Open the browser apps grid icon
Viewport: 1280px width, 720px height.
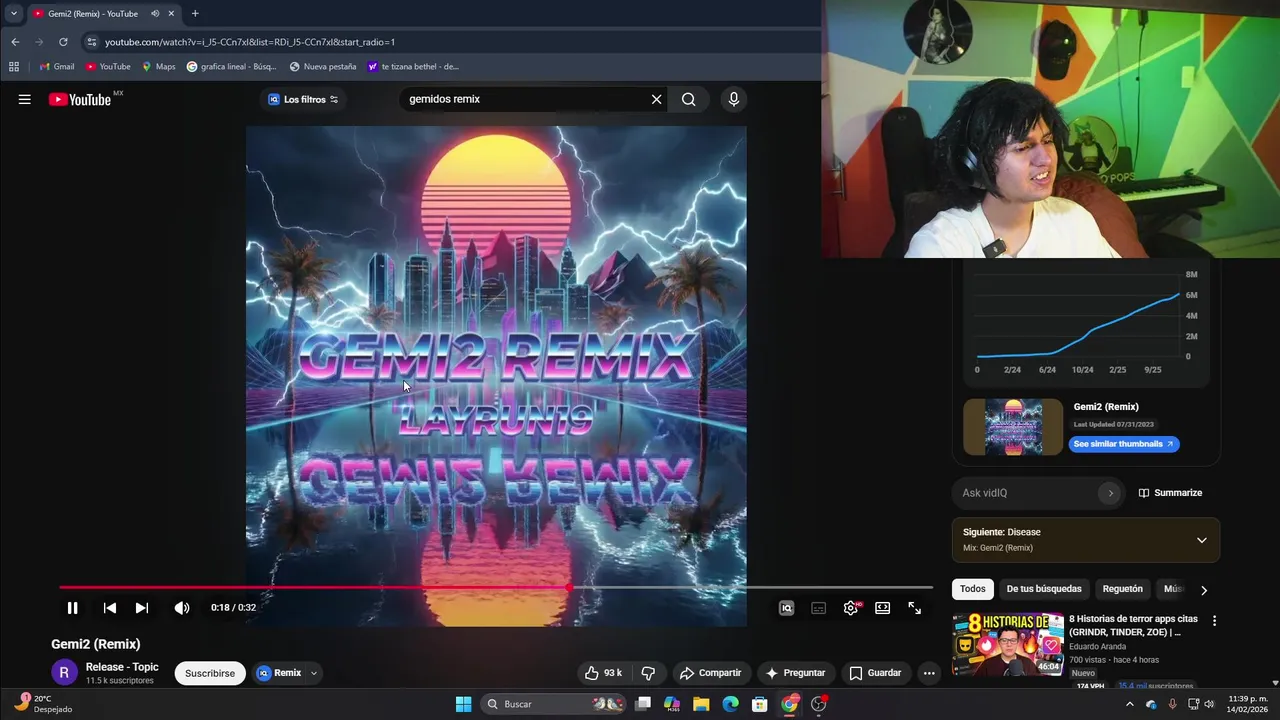point(14,66)
